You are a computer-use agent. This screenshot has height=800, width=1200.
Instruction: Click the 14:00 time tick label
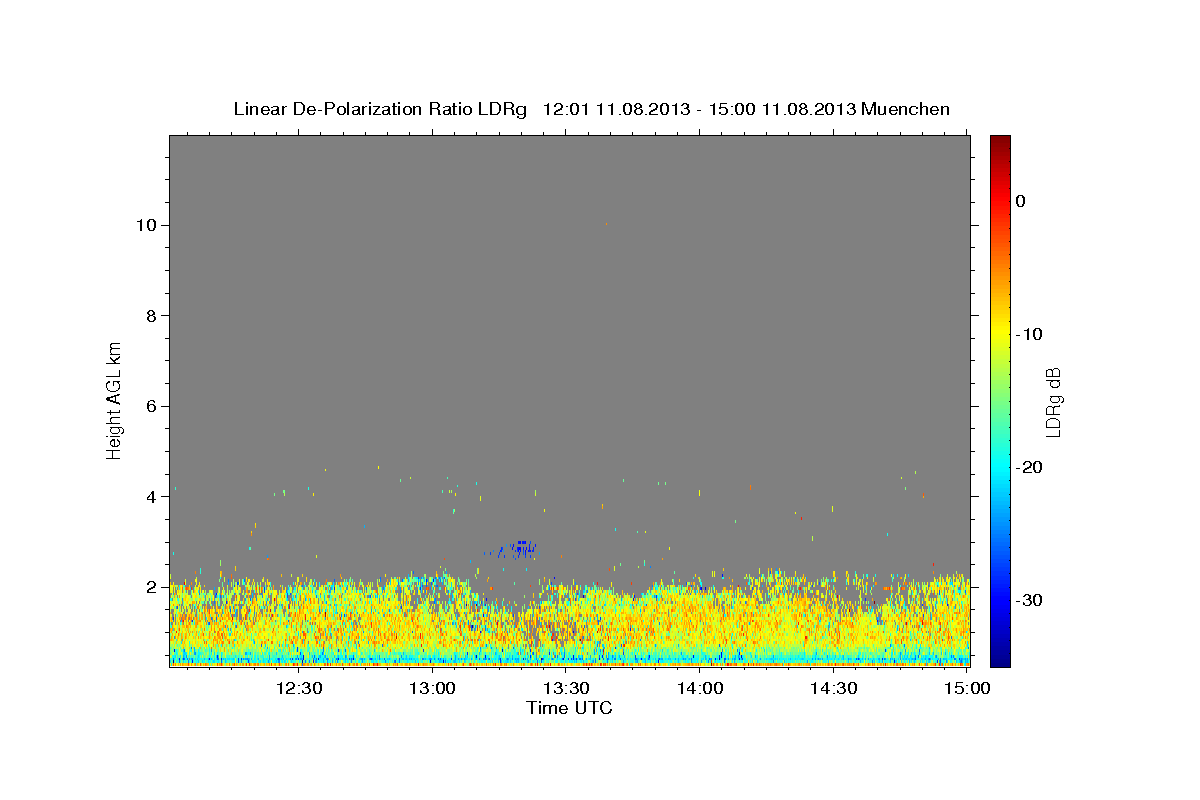(x=700, y=688)
